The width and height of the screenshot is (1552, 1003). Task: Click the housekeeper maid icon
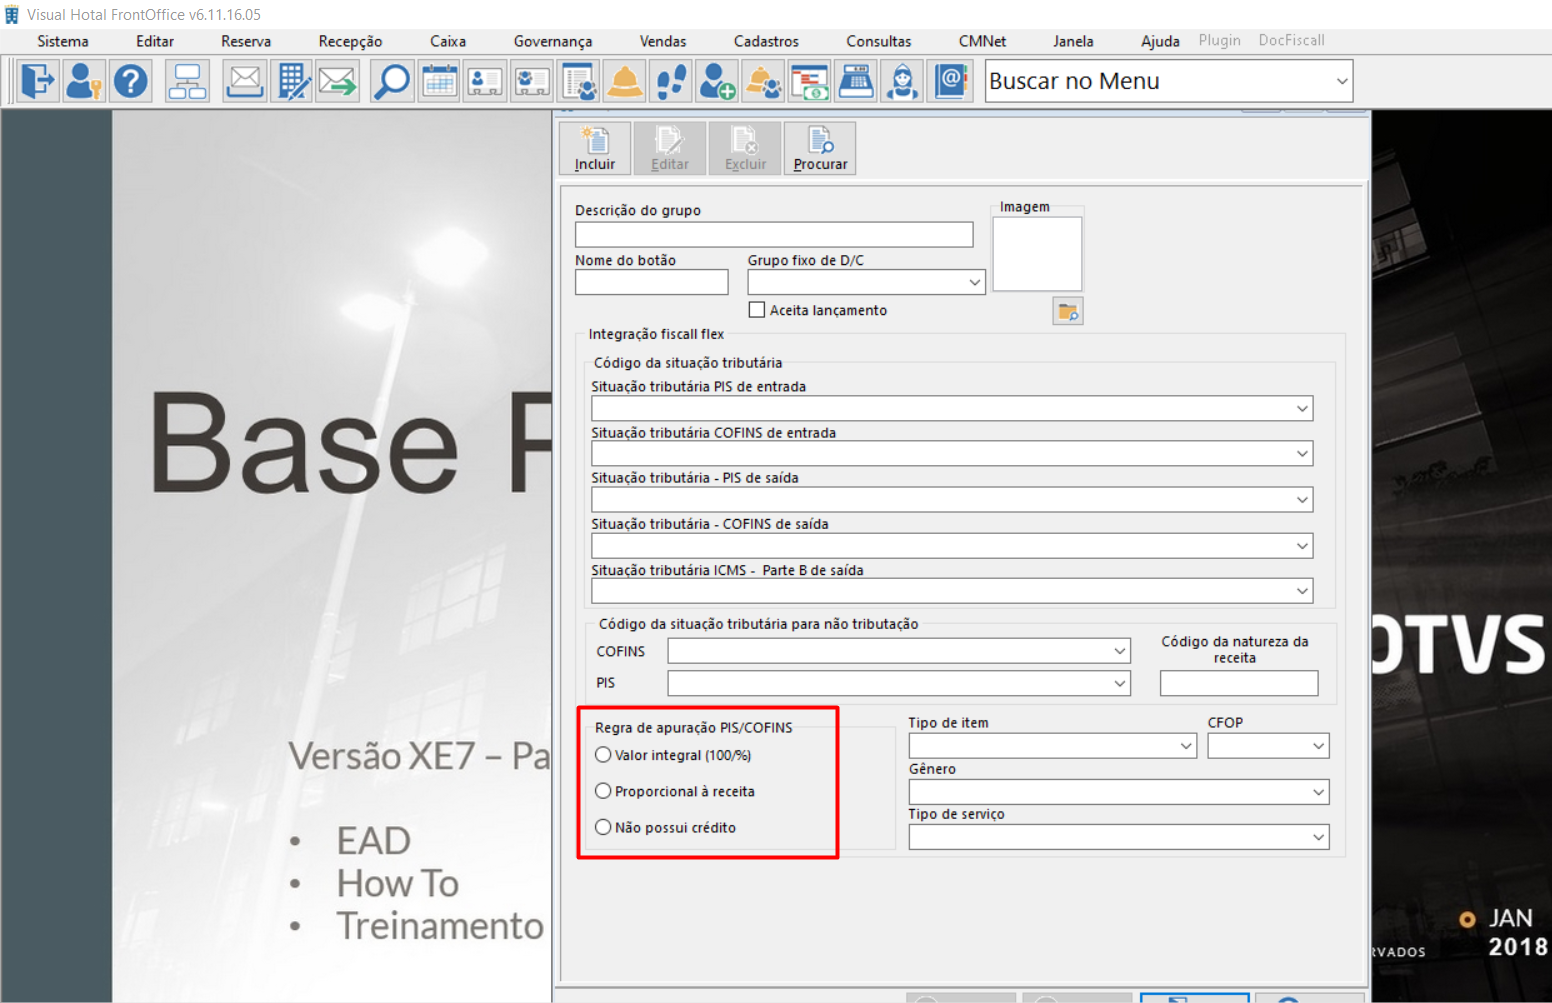tap(902, 81)
